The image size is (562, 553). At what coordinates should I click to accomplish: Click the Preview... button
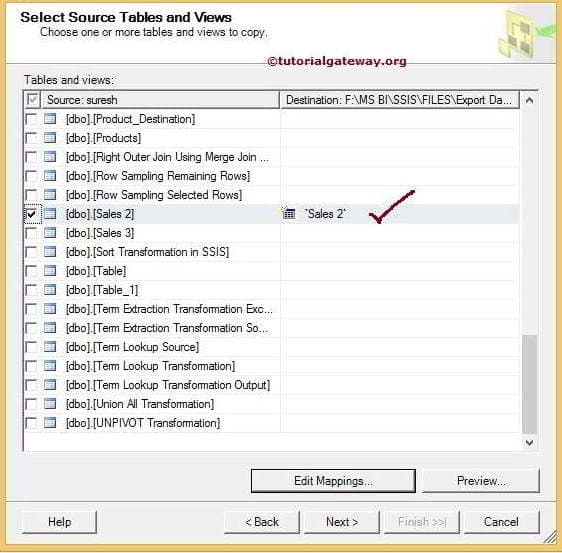(481, 481)
